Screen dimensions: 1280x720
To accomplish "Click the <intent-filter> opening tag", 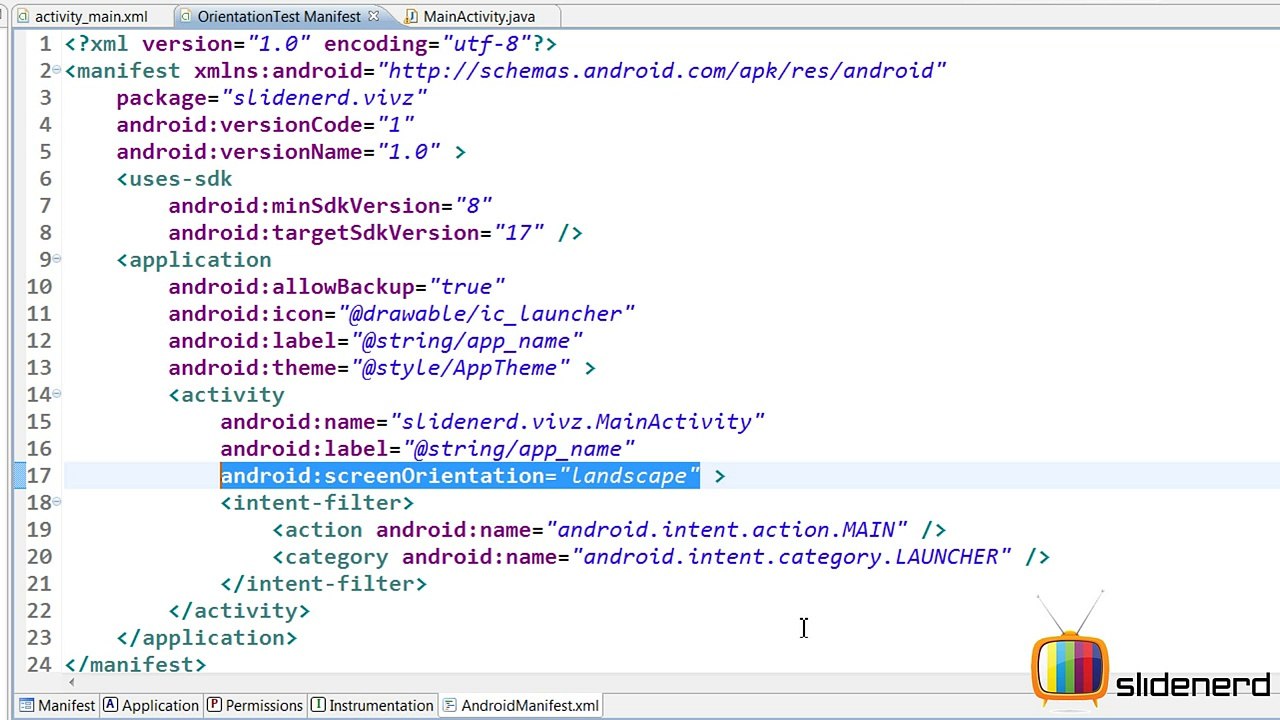I will [317, 503].
